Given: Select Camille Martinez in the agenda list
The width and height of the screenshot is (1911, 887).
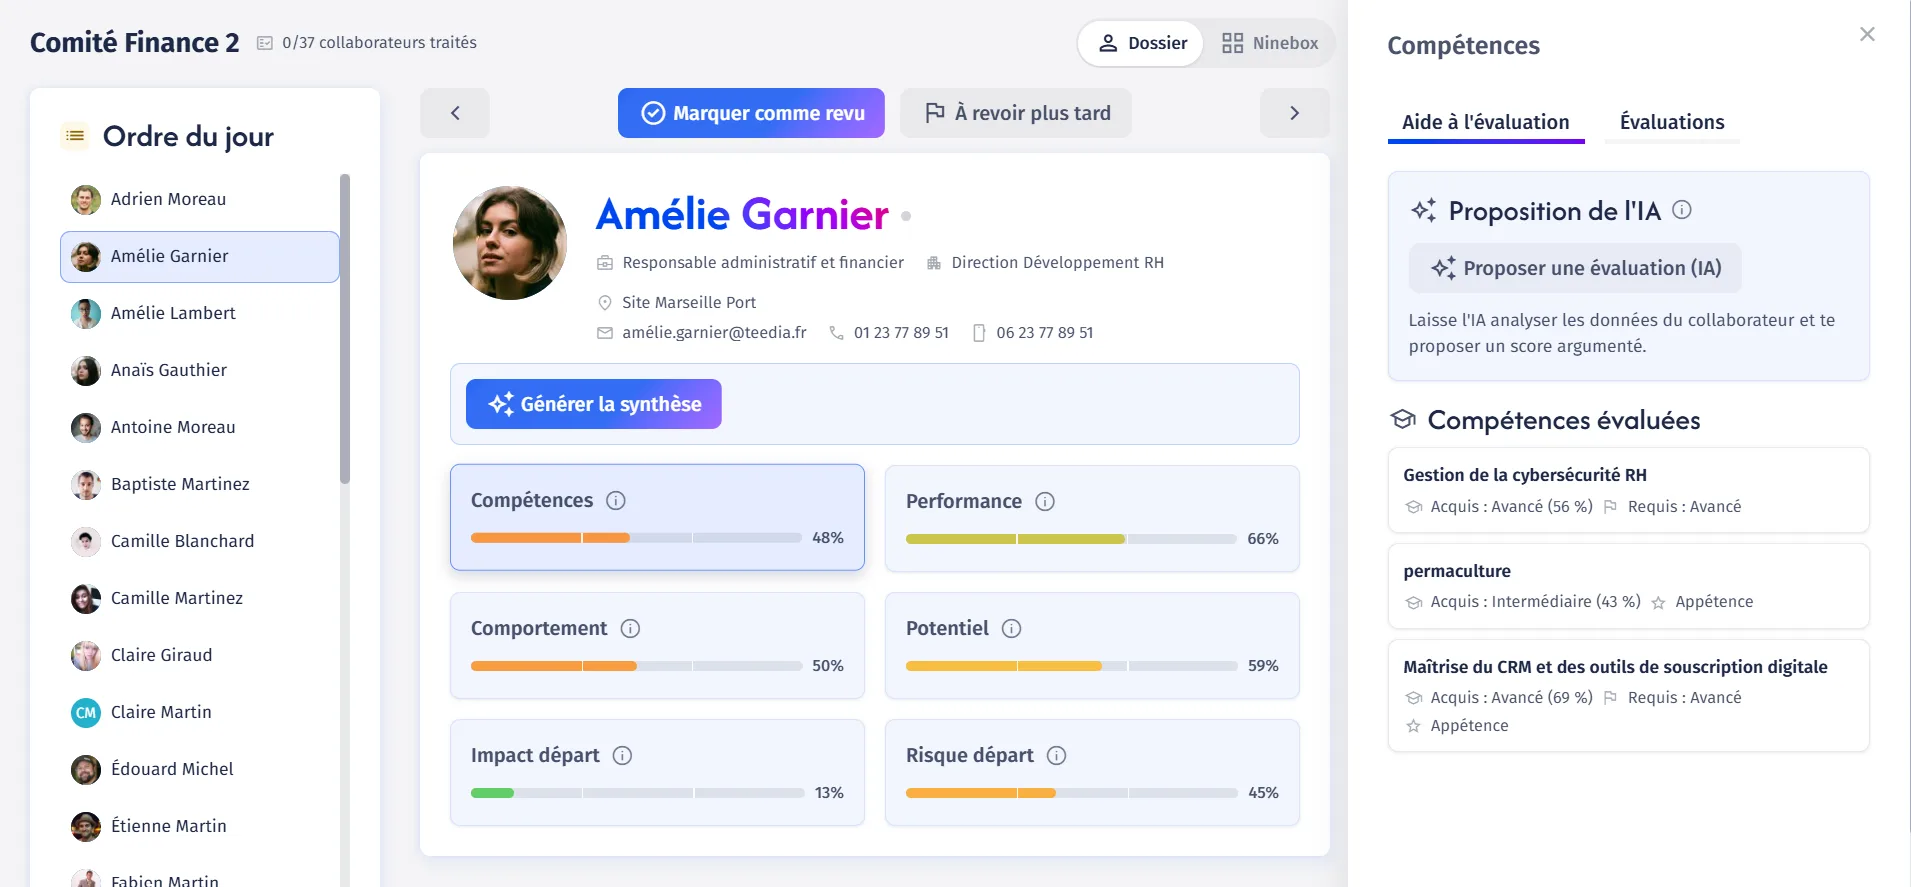Looking at the screenshot, I should click(200, 599).
